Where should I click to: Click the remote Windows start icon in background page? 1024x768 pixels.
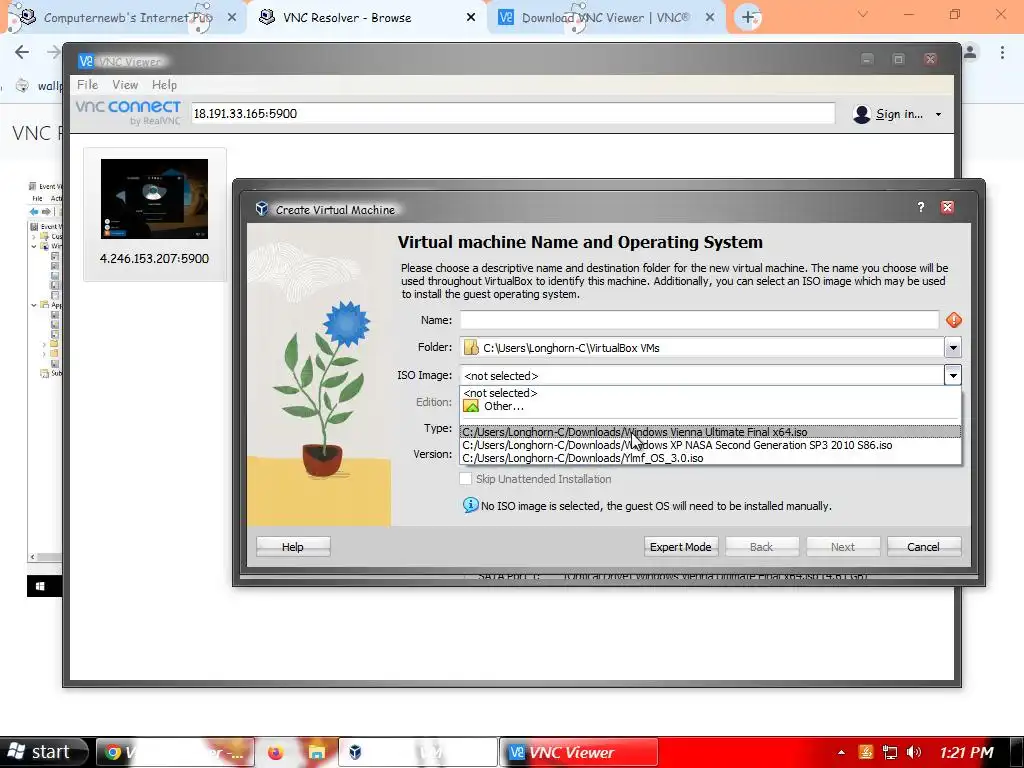click(x=40, y=586)
